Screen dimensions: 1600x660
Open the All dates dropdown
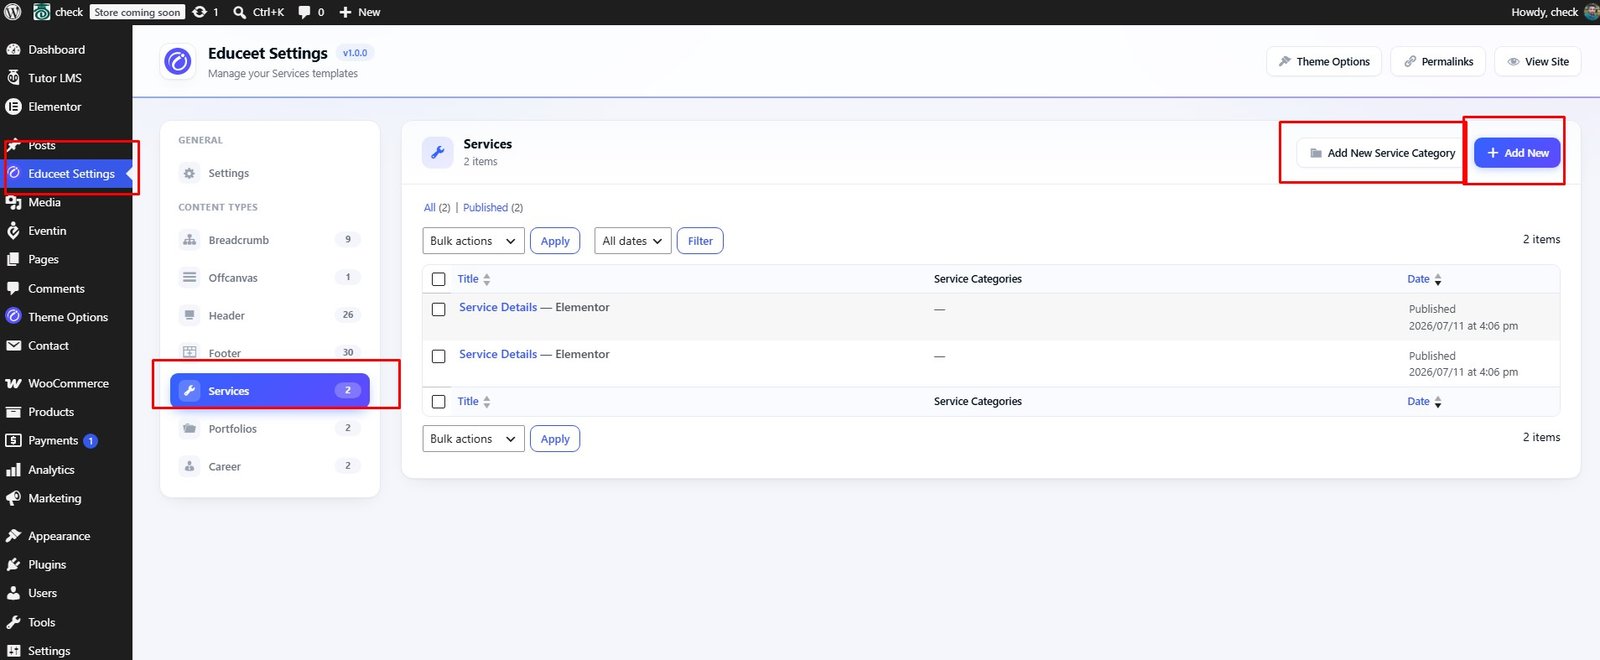point(633,241)
